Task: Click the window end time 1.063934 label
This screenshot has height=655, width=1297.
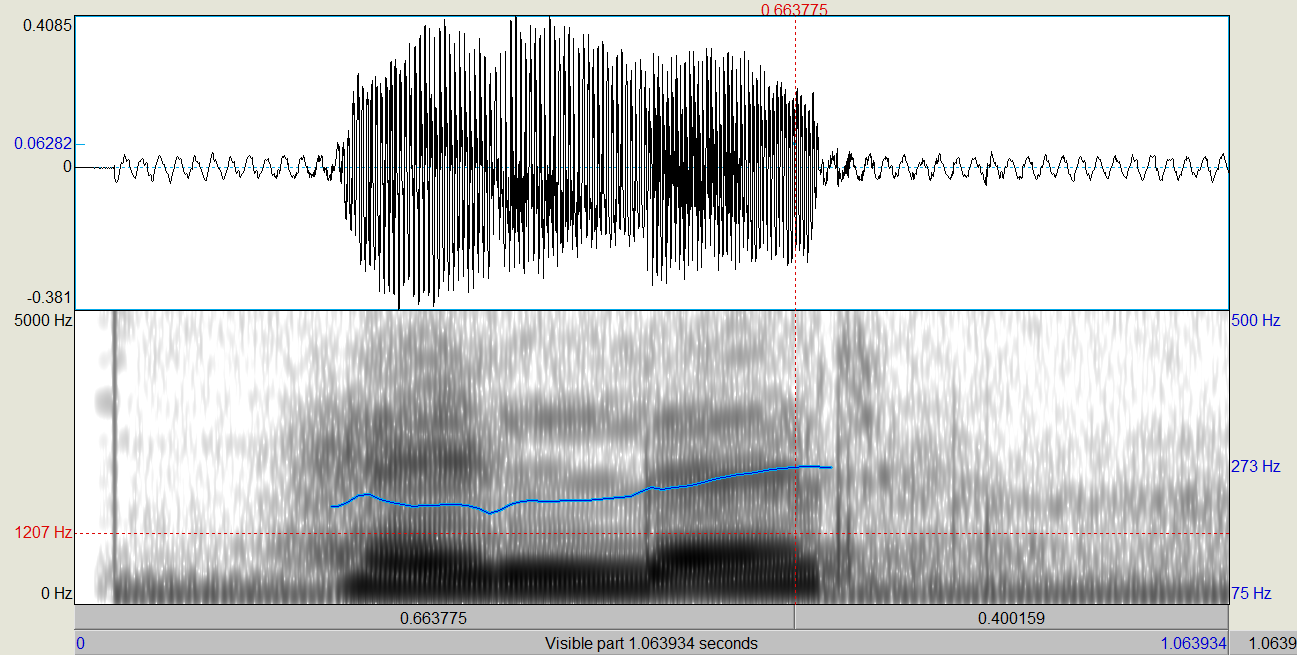Action: click(1193, 643)
